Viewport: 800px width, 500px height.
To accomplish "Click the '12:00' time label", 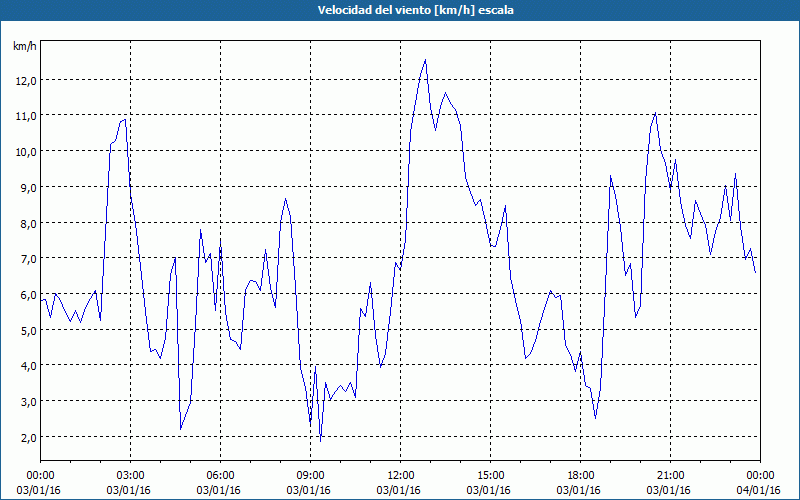I will (401, 476).
